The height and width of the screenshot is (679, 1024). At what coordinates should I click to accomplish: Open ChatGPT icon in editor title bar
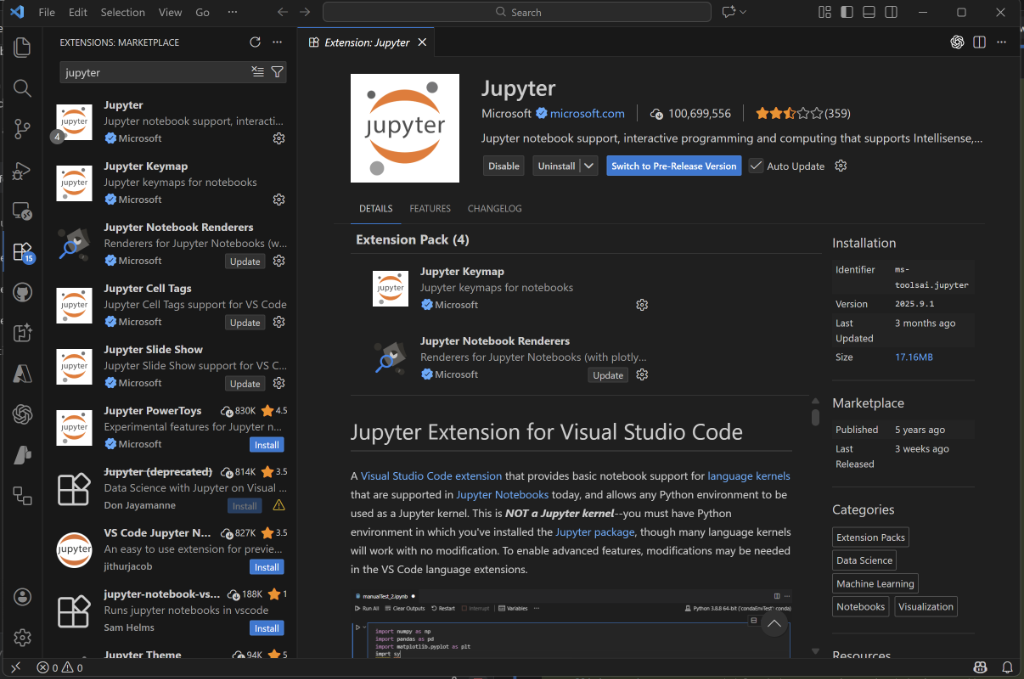pos(957,42)
